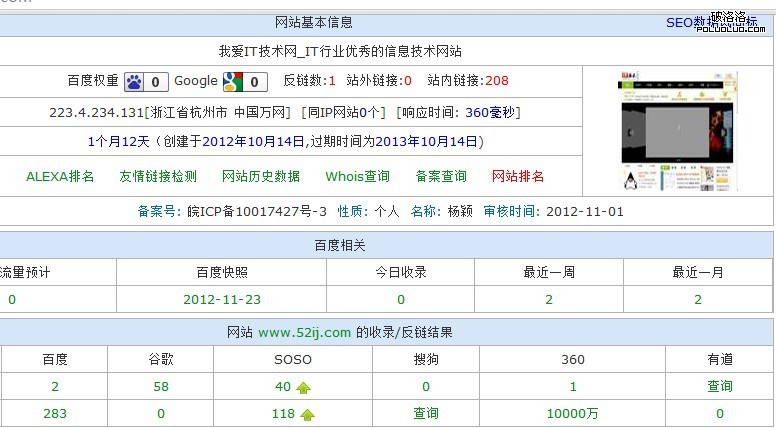
Task: Click the Baidu paw weight badge
Action: 146,82
